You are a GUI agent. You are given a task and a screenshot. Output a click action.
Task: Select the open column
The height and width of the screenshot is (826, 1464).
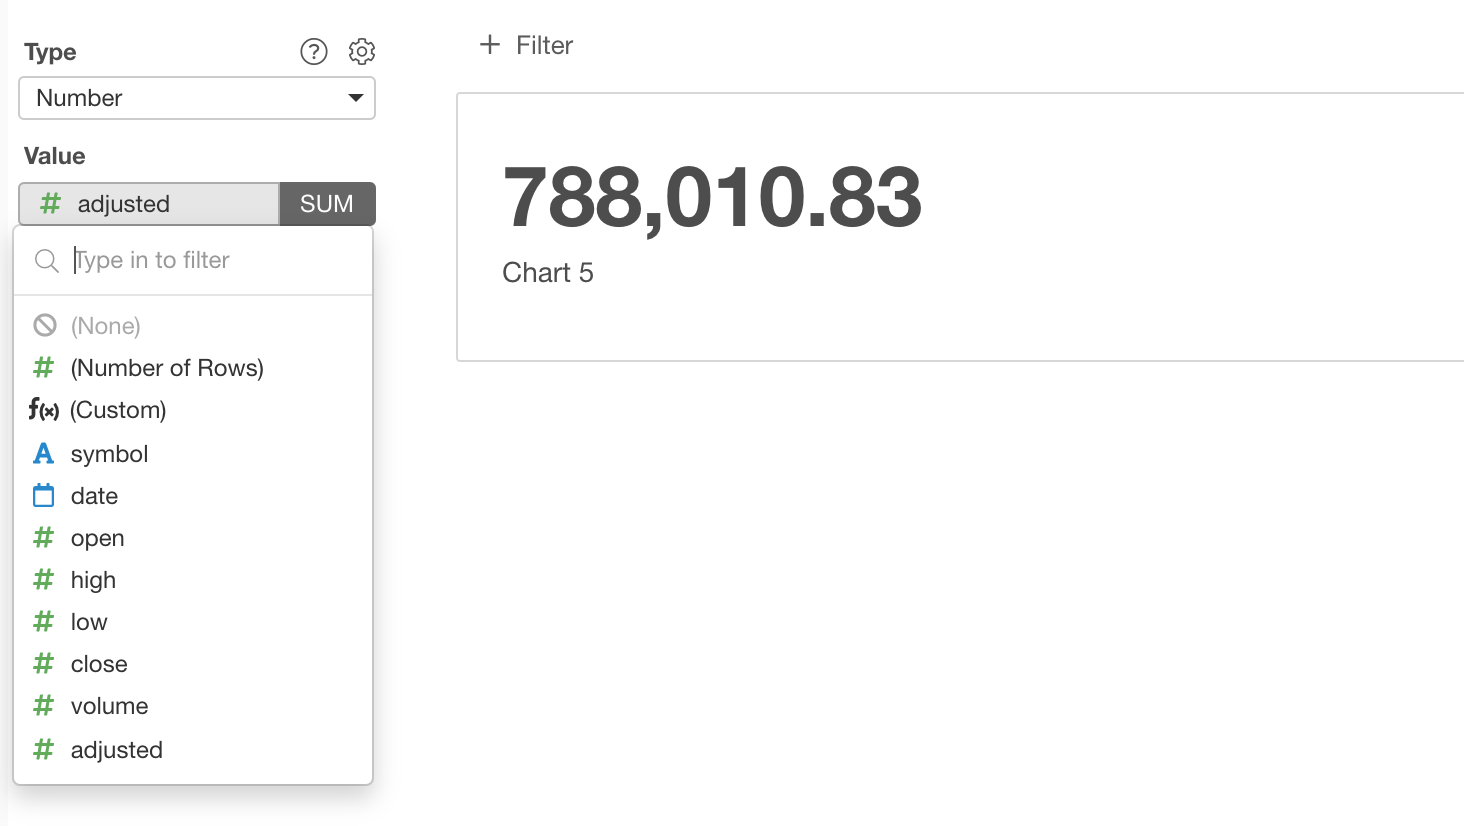pos(97,538)
